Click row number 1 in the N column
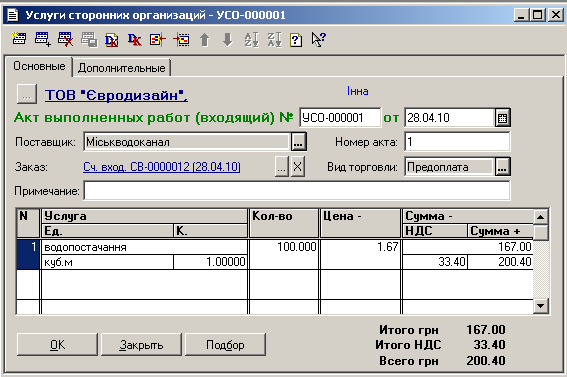Viewport: 567px width, 377px height. coord(28,254)
